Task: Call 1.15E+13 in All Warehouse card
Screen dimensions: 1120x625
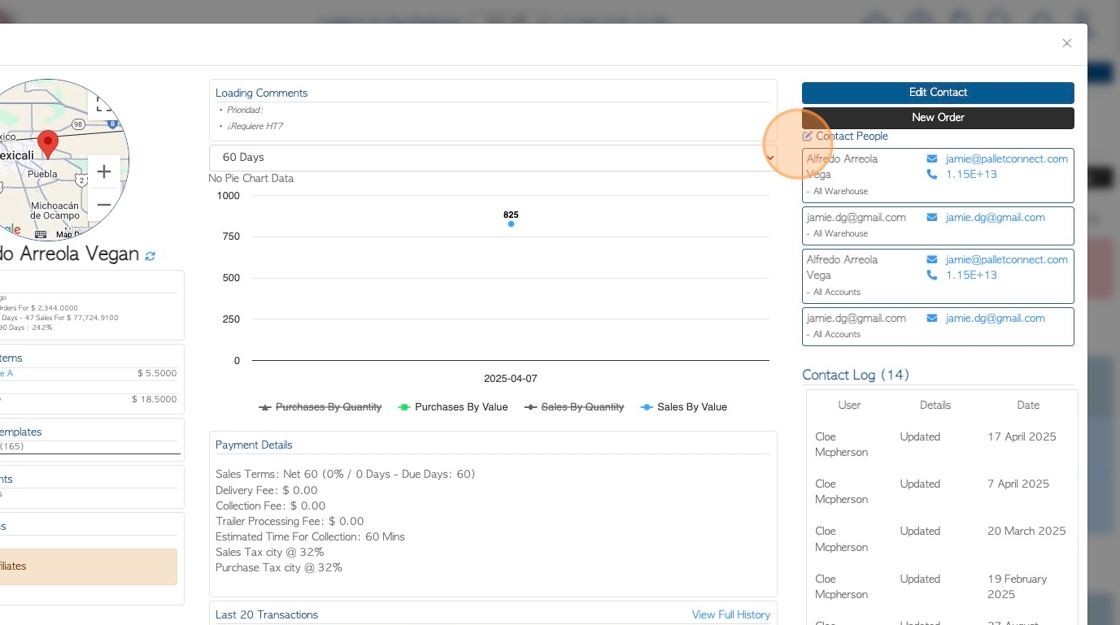Action: point(971,174)
